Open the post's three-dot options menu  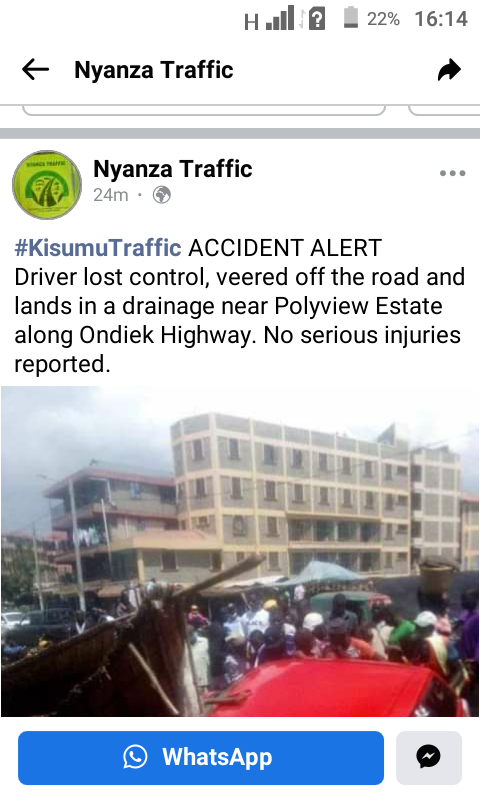452,173
